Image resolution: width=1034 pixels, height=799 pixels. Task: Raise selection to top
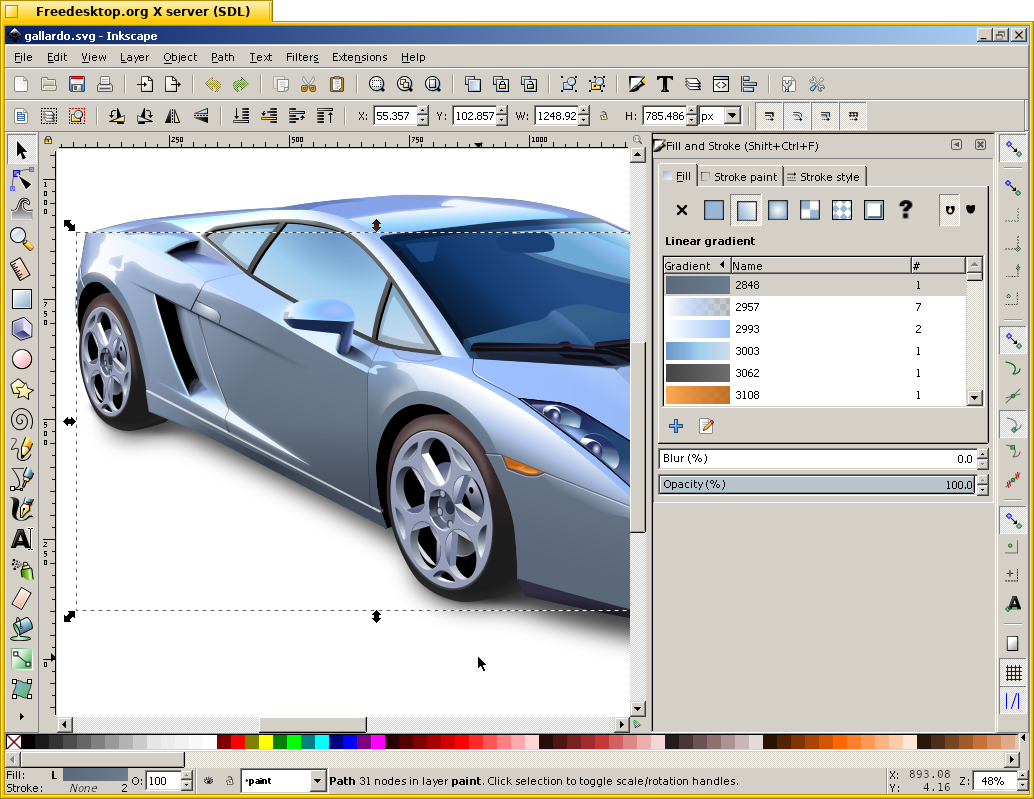(325, 117)
